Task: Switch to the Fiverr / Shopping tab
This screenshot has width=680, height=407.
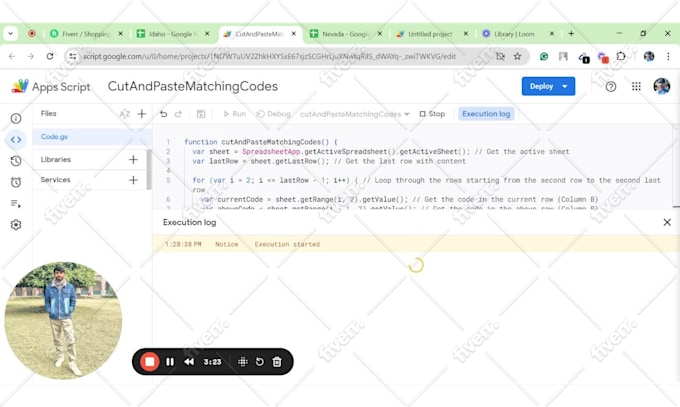Action: click(x=86, y=33)
